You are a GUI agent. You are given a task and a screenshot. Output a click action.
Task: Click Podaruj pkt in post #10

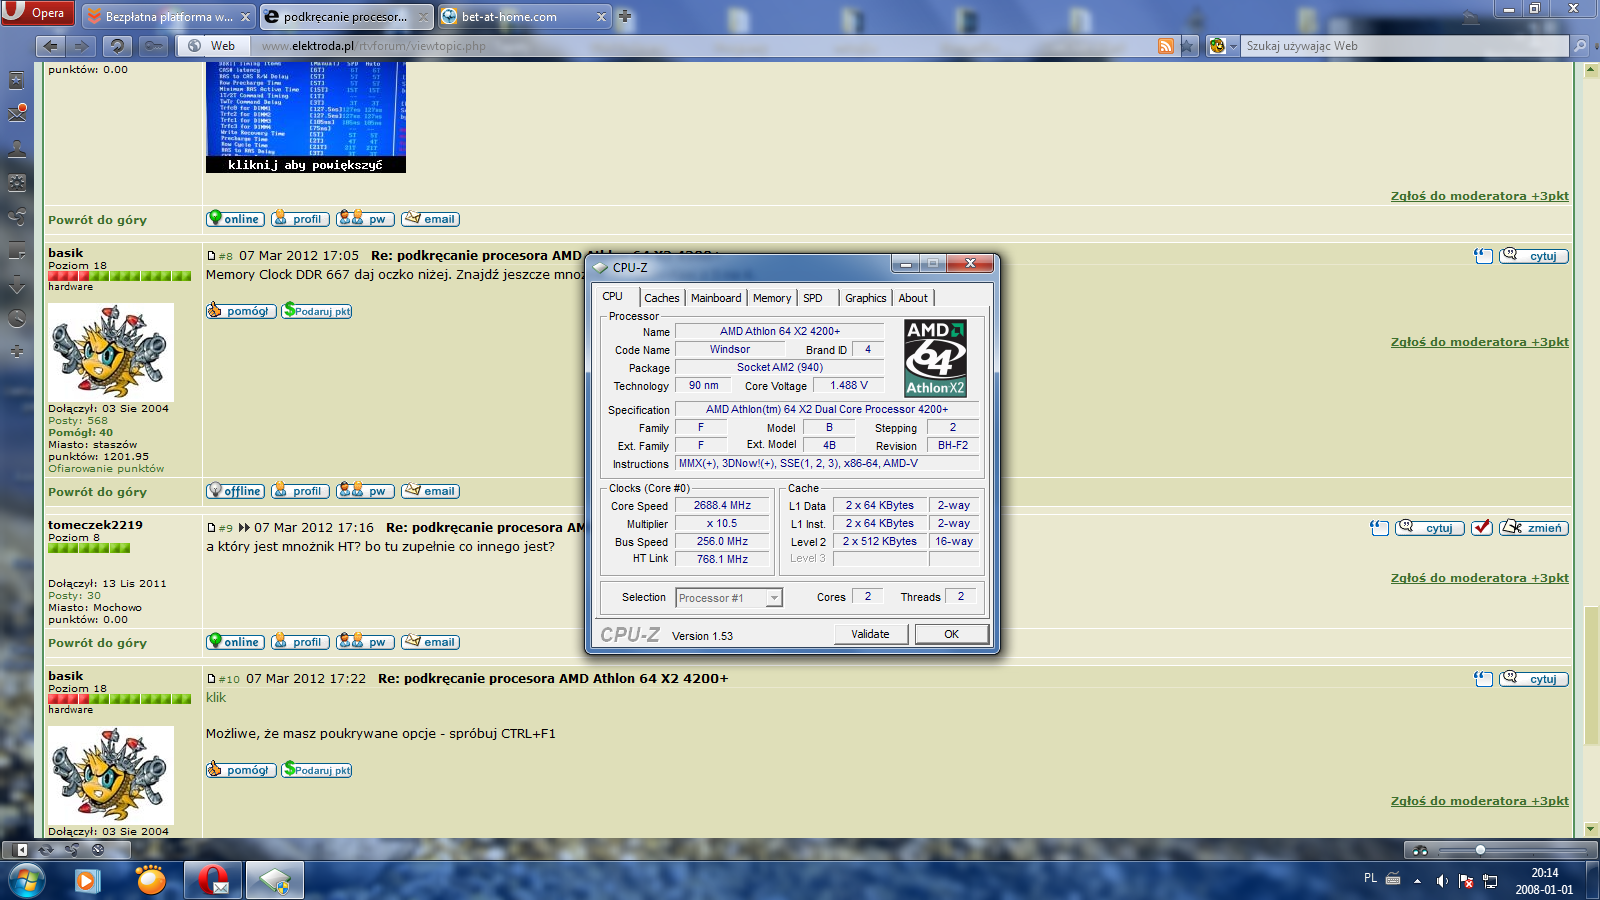317,770
